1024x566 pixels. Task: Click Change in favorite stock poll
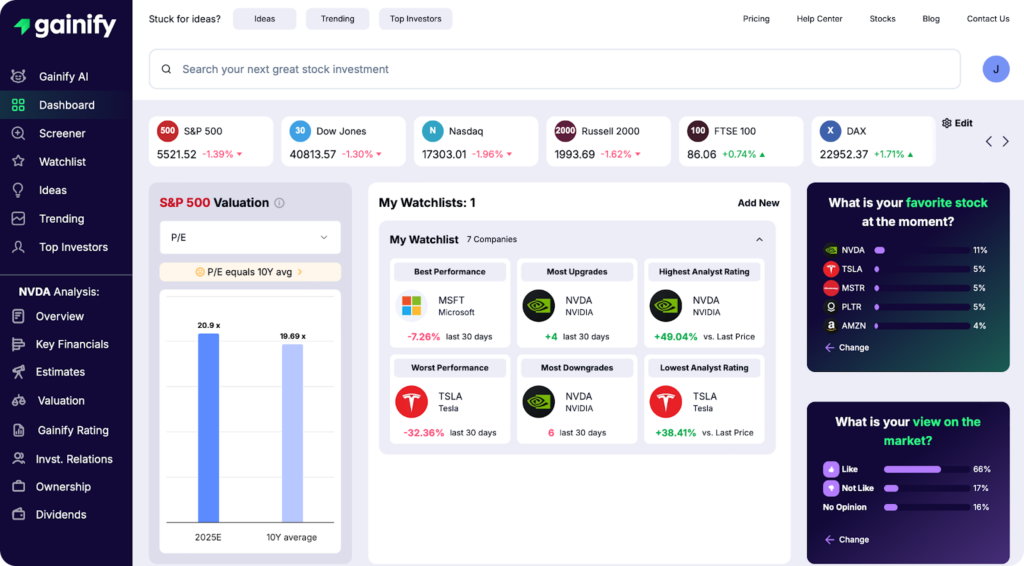847,347
